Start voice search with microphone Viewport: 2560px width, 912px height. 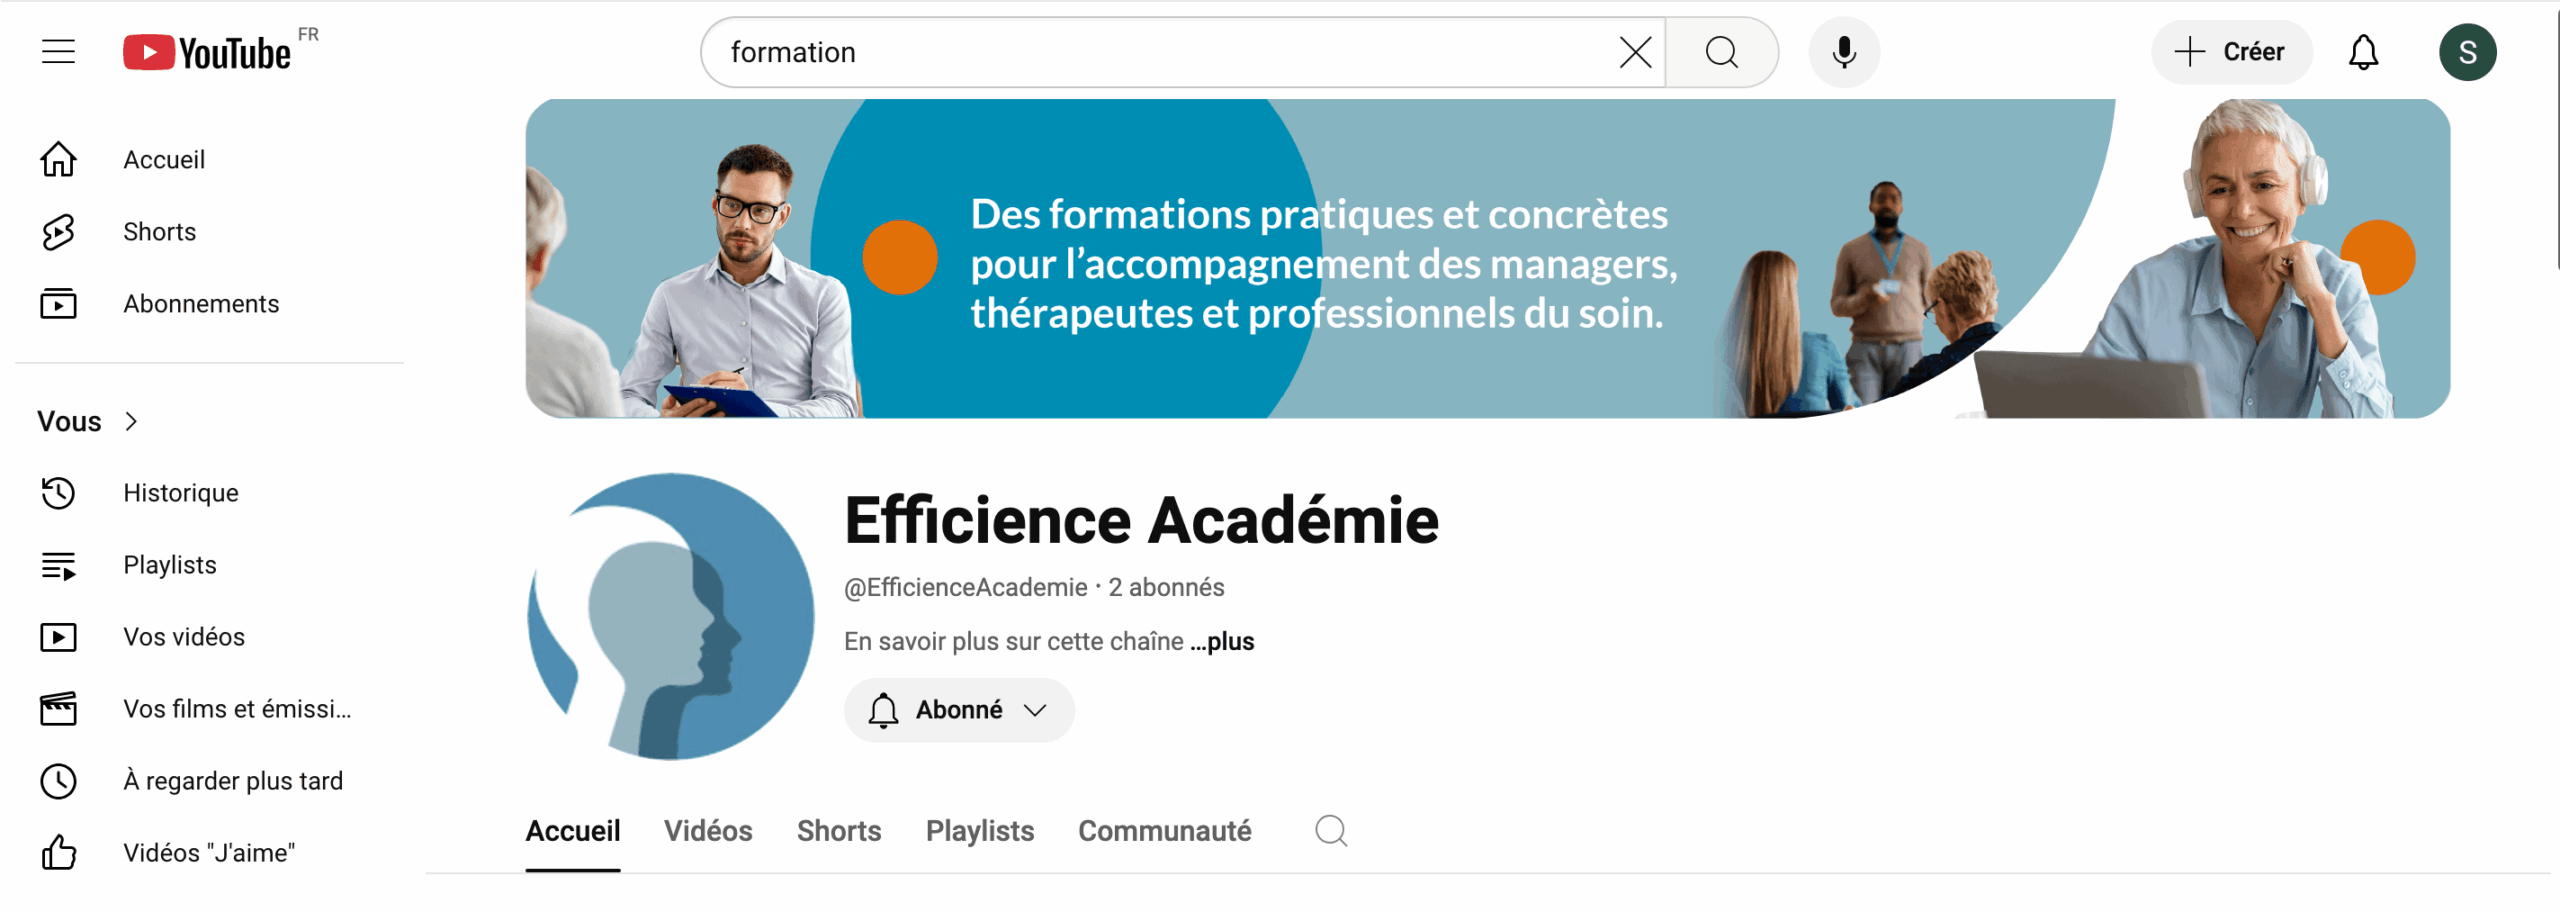pyautogui.click(x=1844, y=52)
